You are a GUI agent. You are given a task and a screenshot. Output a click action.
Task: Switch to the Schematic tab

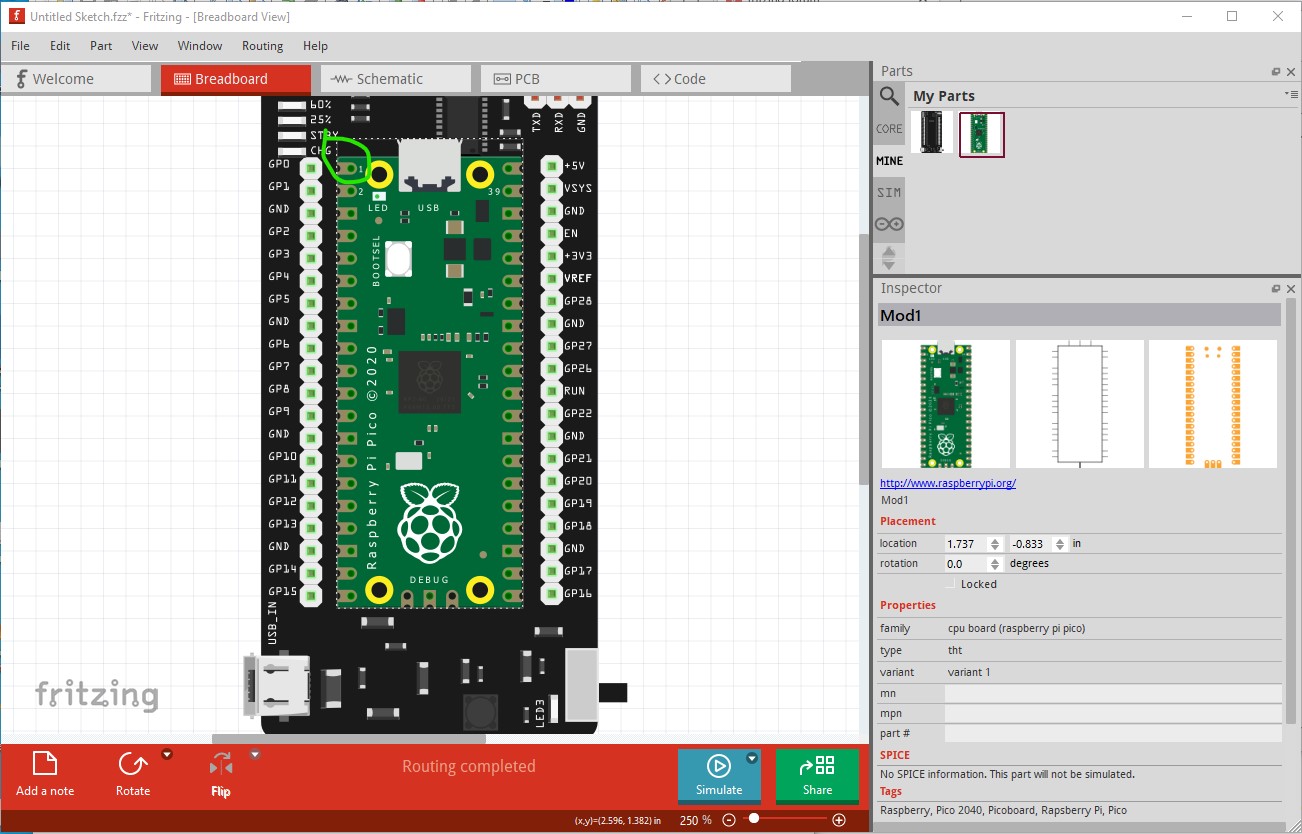[x=396, y=79]
